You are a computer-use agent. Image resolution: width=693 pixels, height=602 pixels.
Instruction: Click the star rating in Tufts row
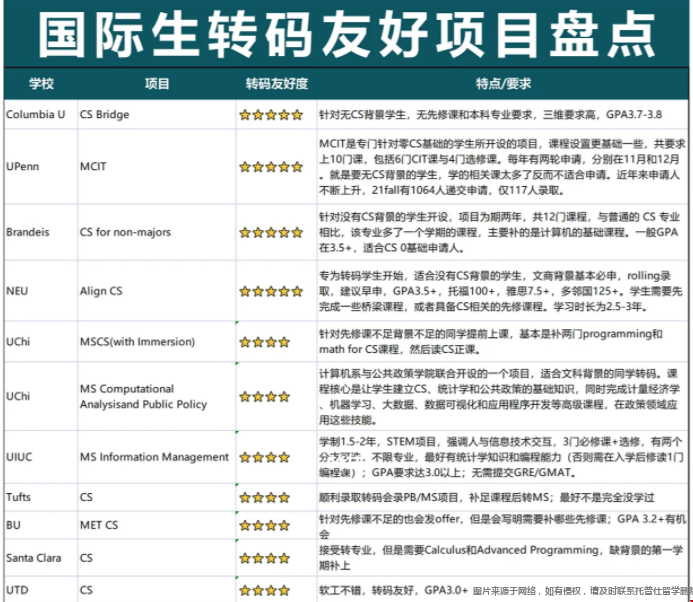[x=264, y=498]
